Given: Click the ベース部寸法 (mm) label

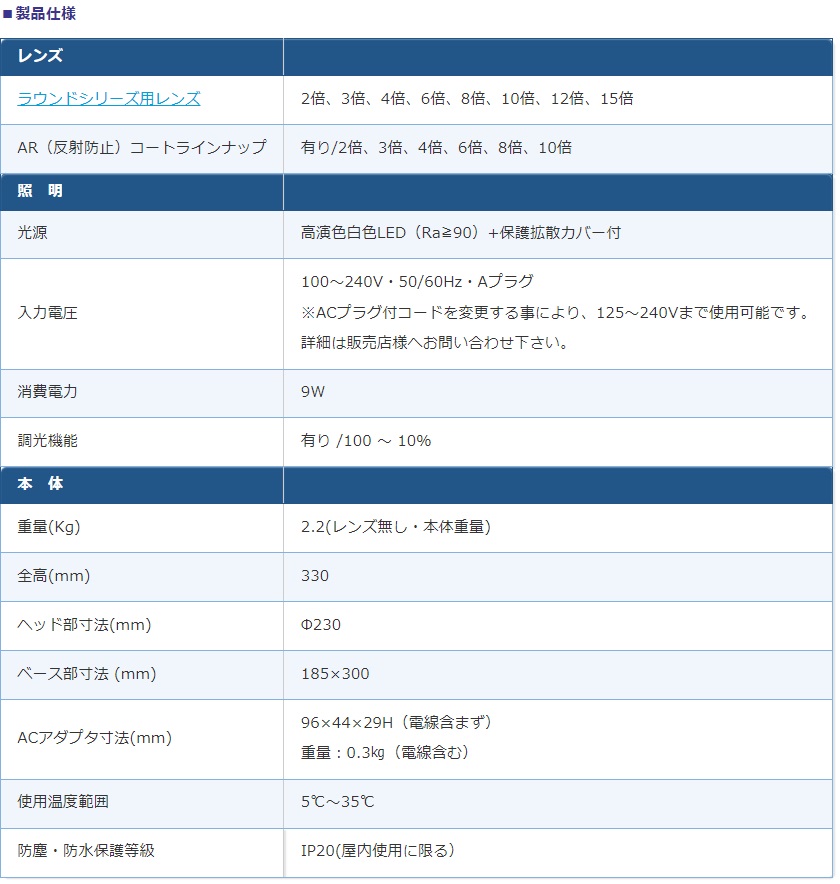Looking at the screenshot, I should click(x=87, y=674).
